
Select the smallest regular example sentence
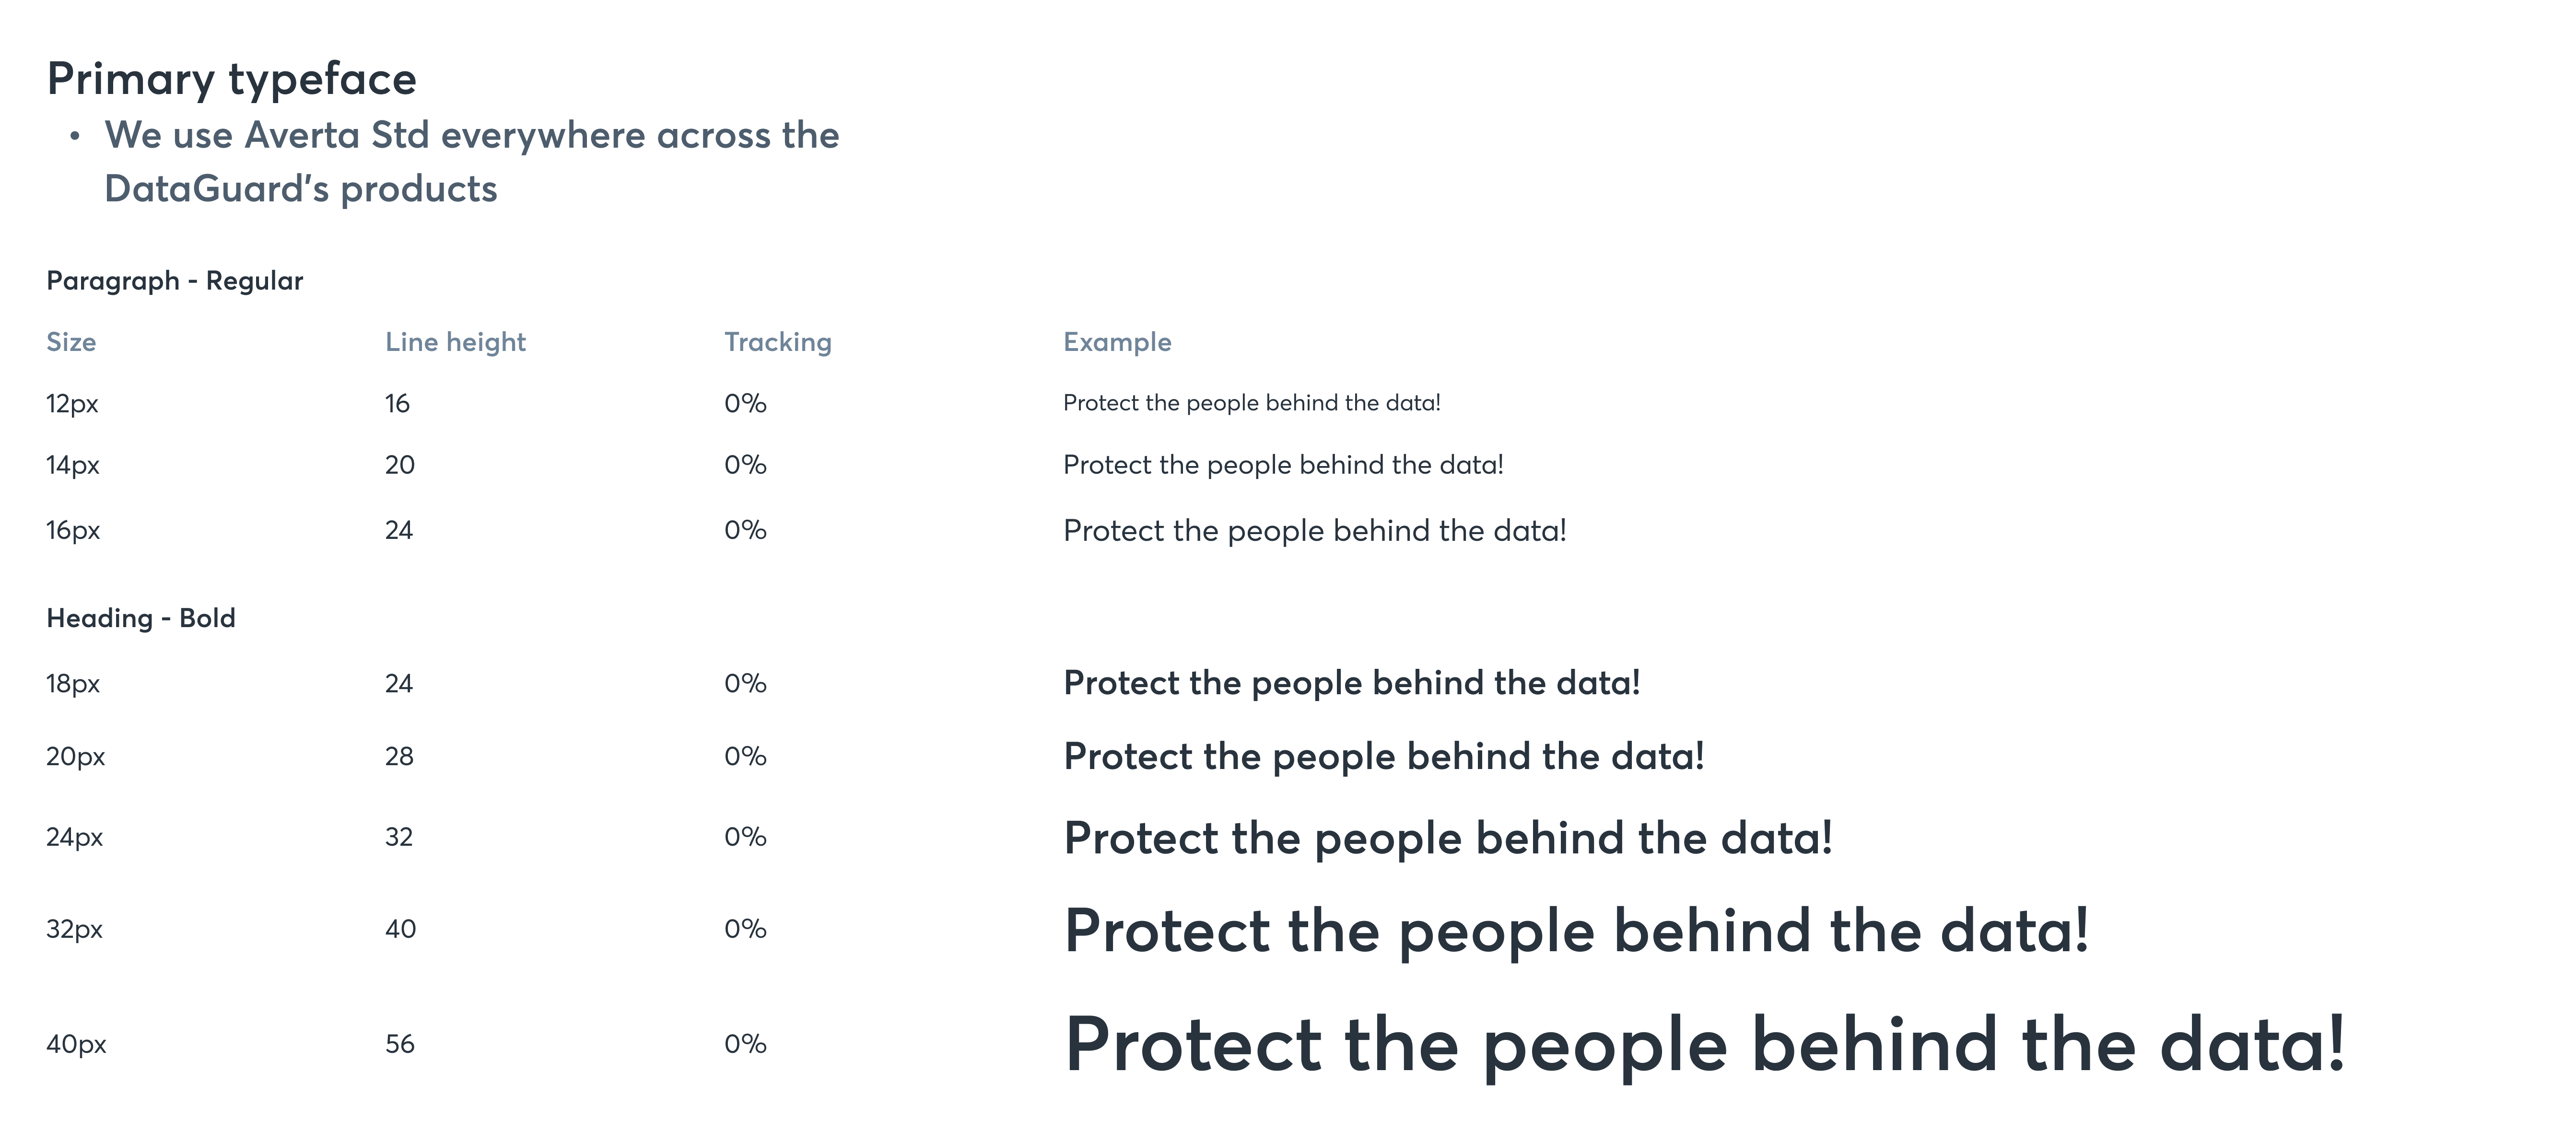pyautogui.click(x=1252, y=403)
